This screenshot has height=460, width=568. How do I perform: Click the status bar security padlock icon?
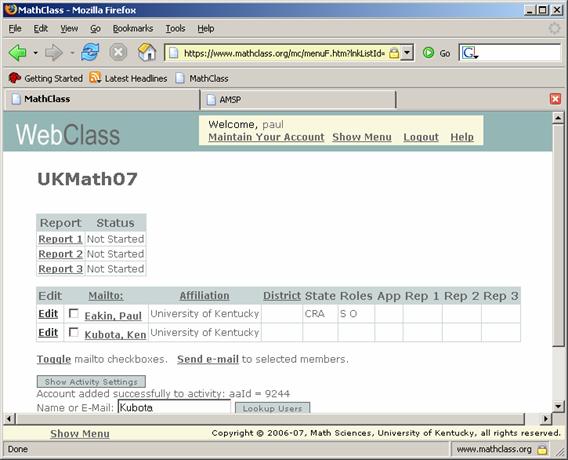coord(542,449)
